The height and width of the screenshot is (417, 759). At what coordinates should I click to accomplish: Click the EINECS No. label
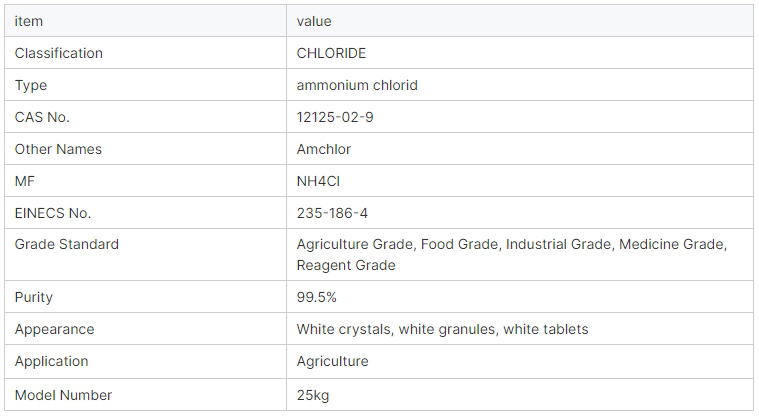tap(53, 213)
